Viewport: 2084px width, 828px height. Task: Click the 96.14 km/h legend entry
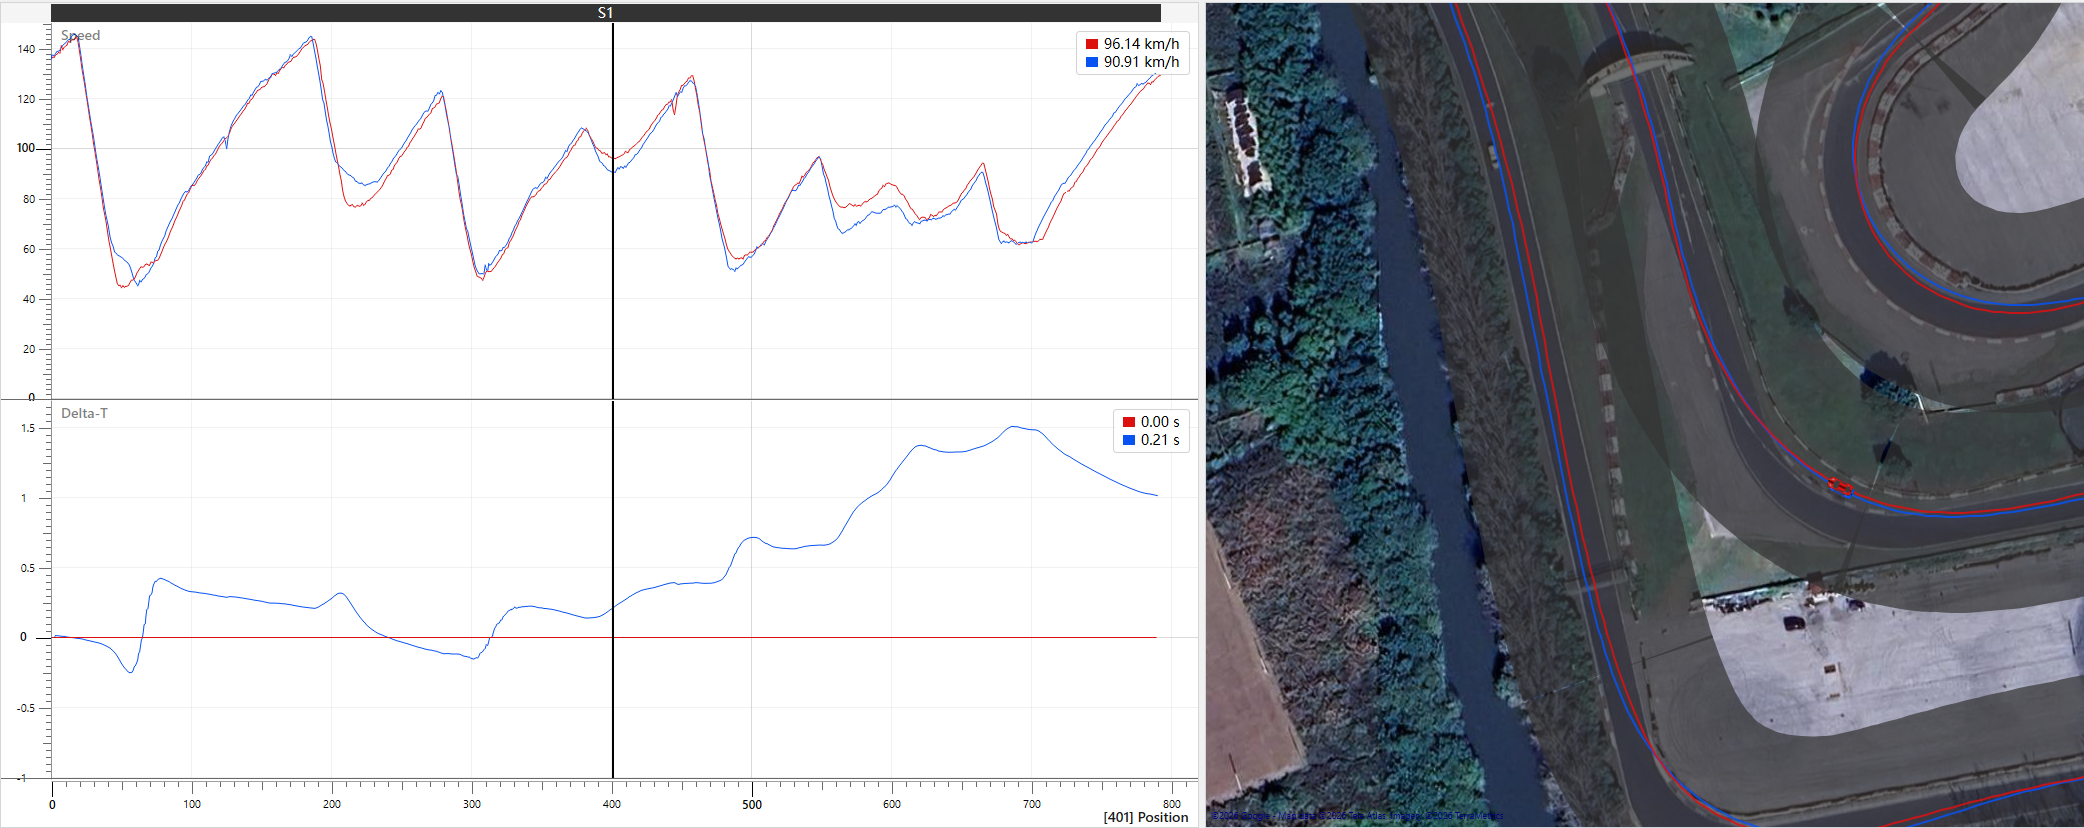point(1141,44)
